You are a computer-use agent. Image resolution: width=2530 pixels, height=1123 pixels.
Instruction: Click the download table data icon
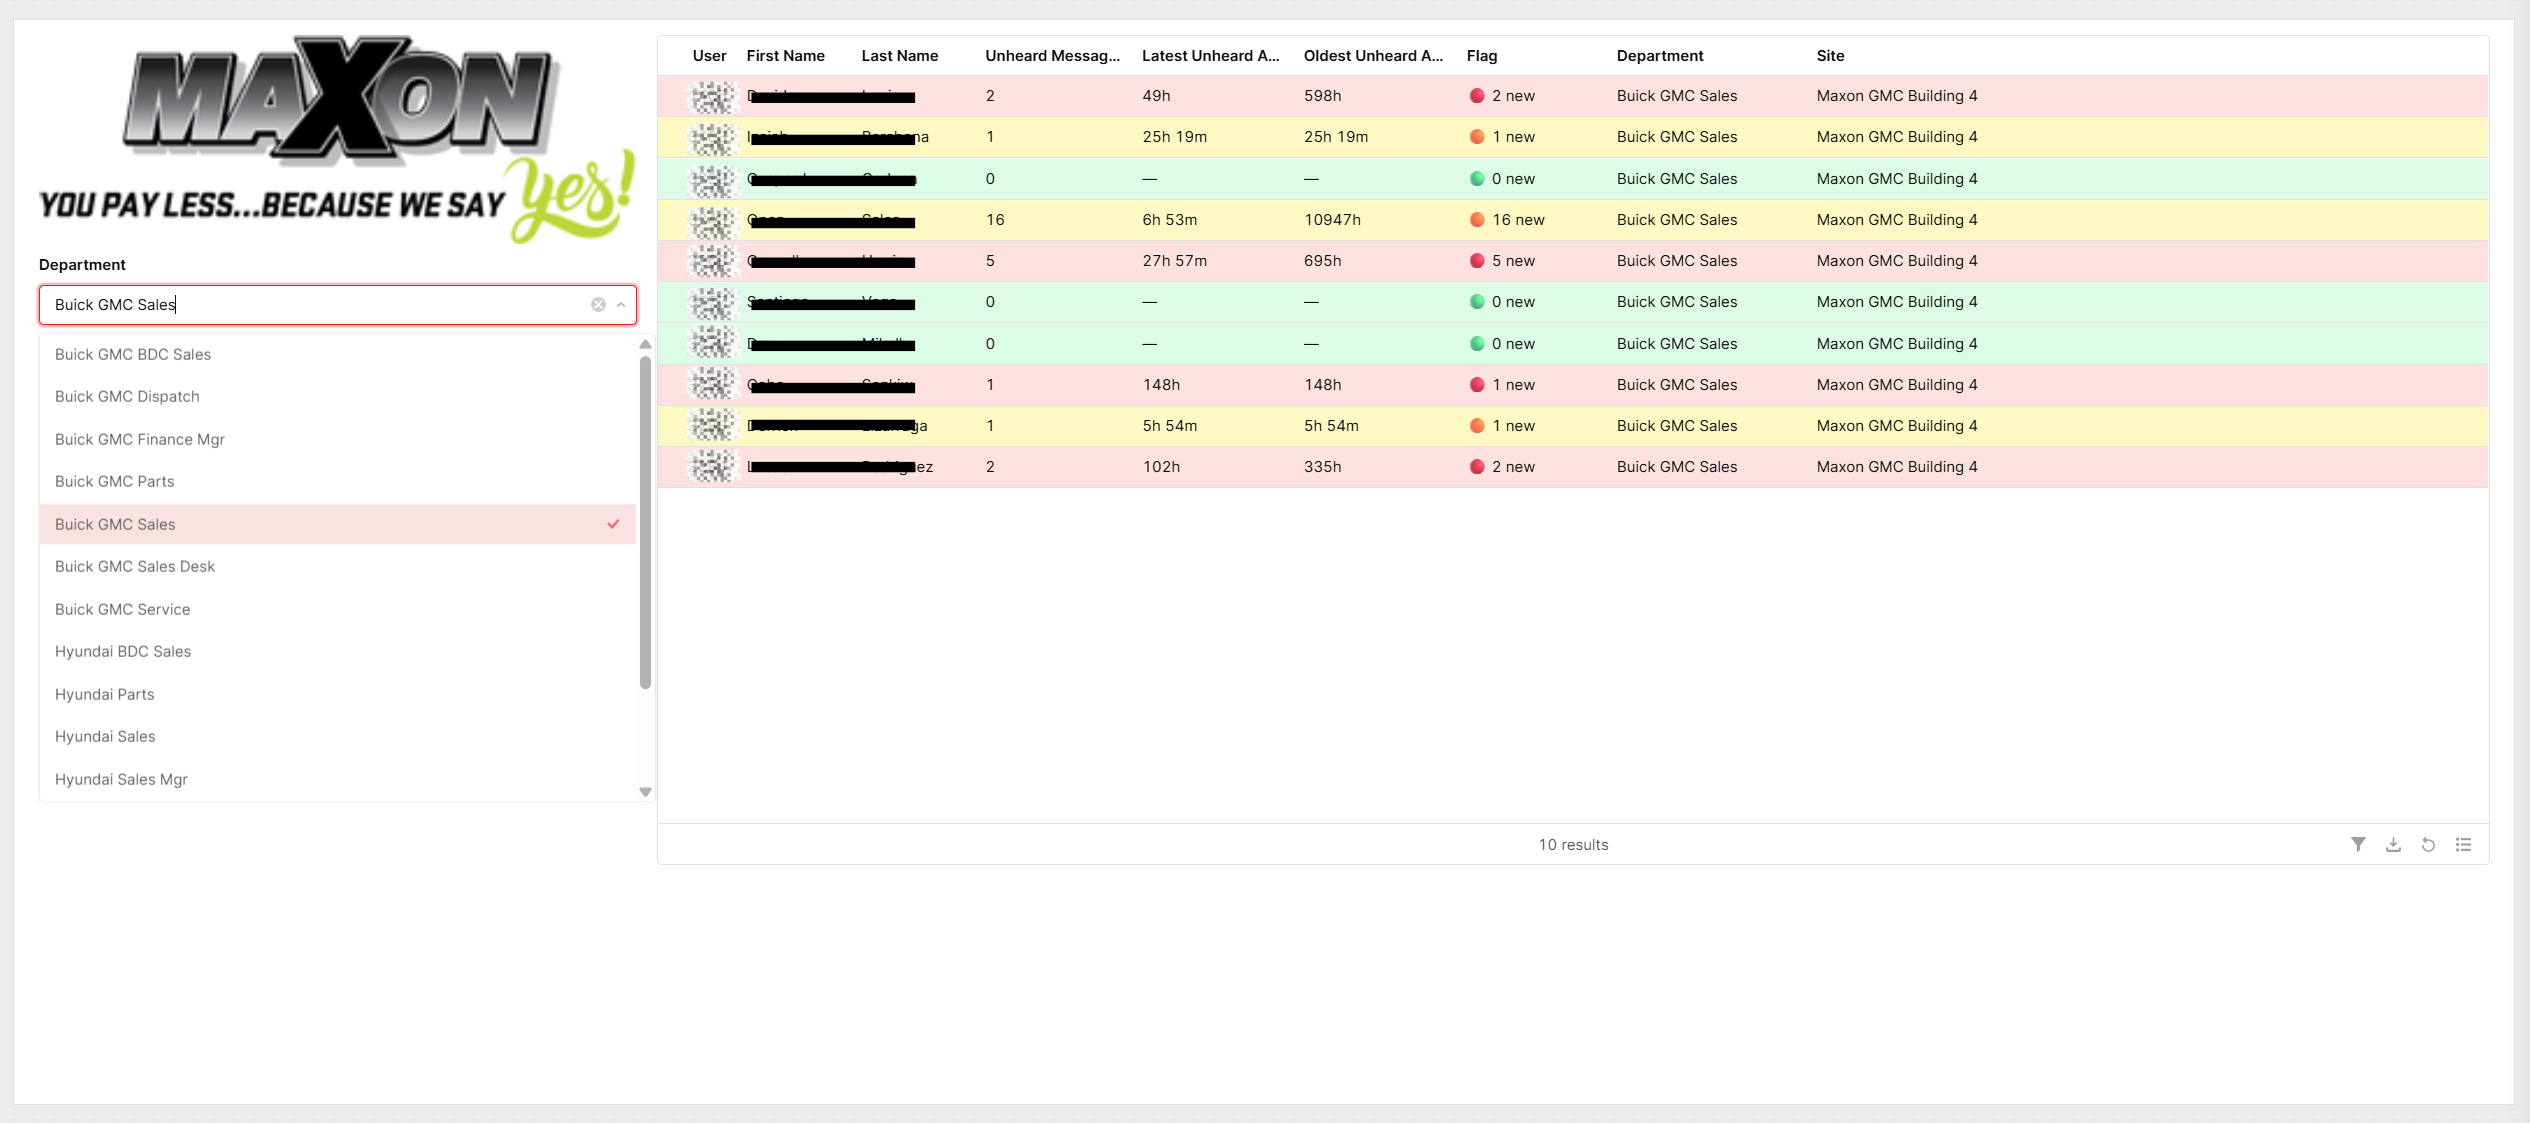[x=2393, y=844]
